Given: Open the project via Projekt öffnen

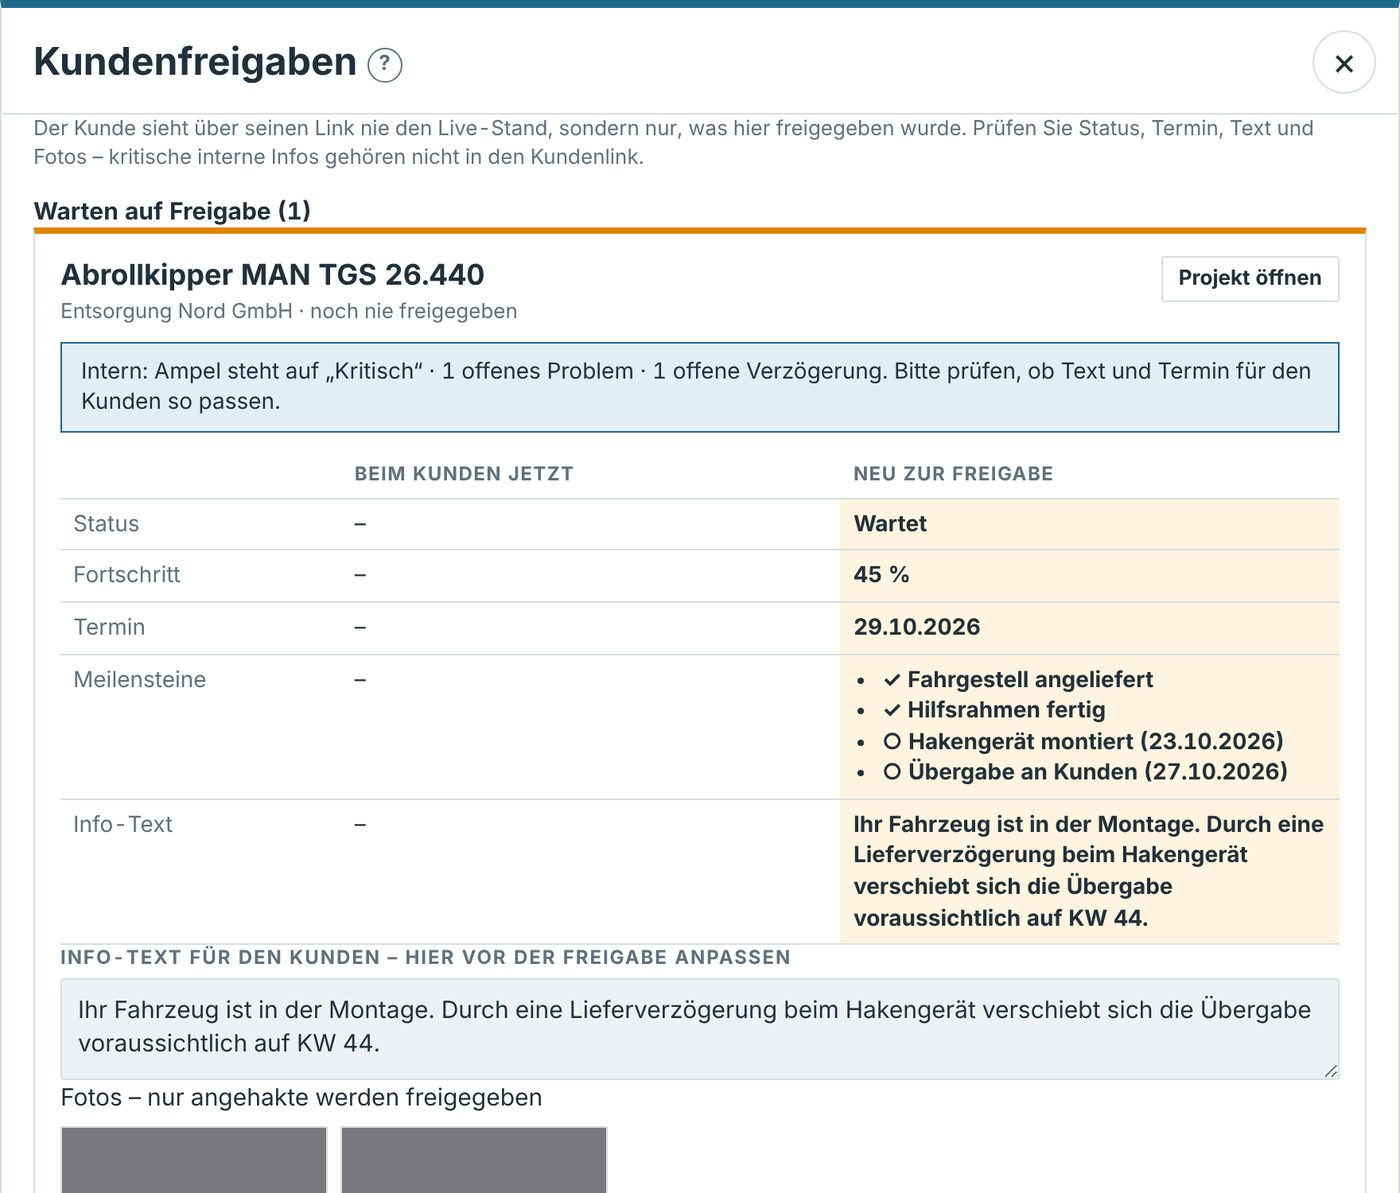Looking at the screenshot, I should pos(1250,278).
